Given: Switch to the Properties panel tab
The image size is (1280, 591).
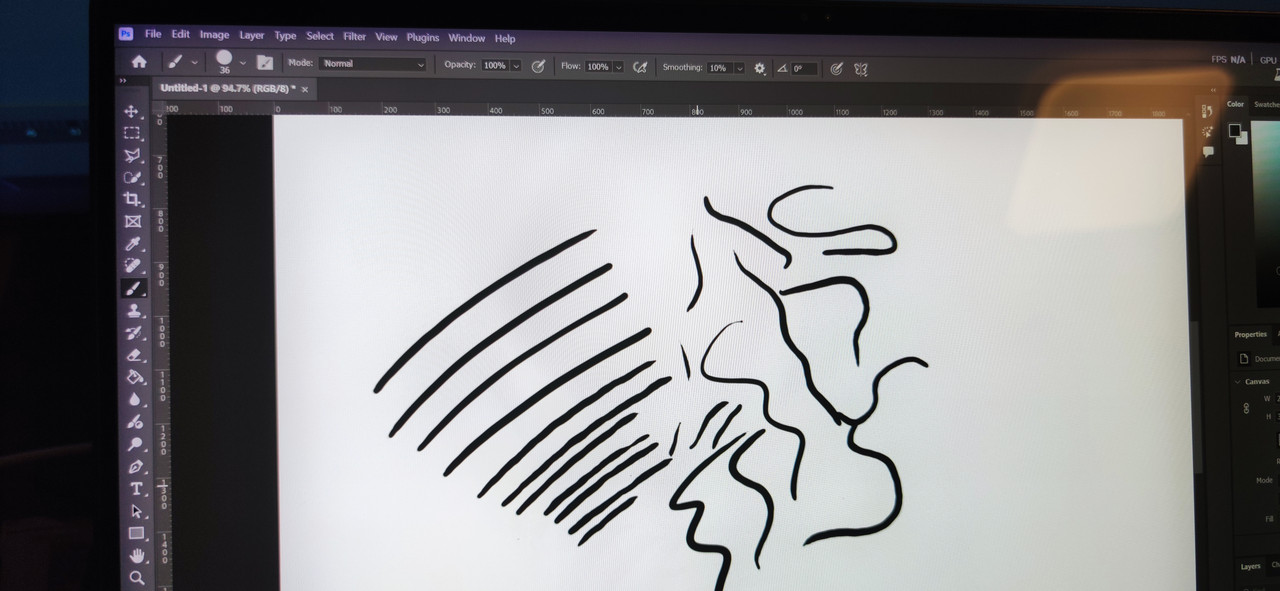Looking at the screenshot, I should click(1250, 335).
